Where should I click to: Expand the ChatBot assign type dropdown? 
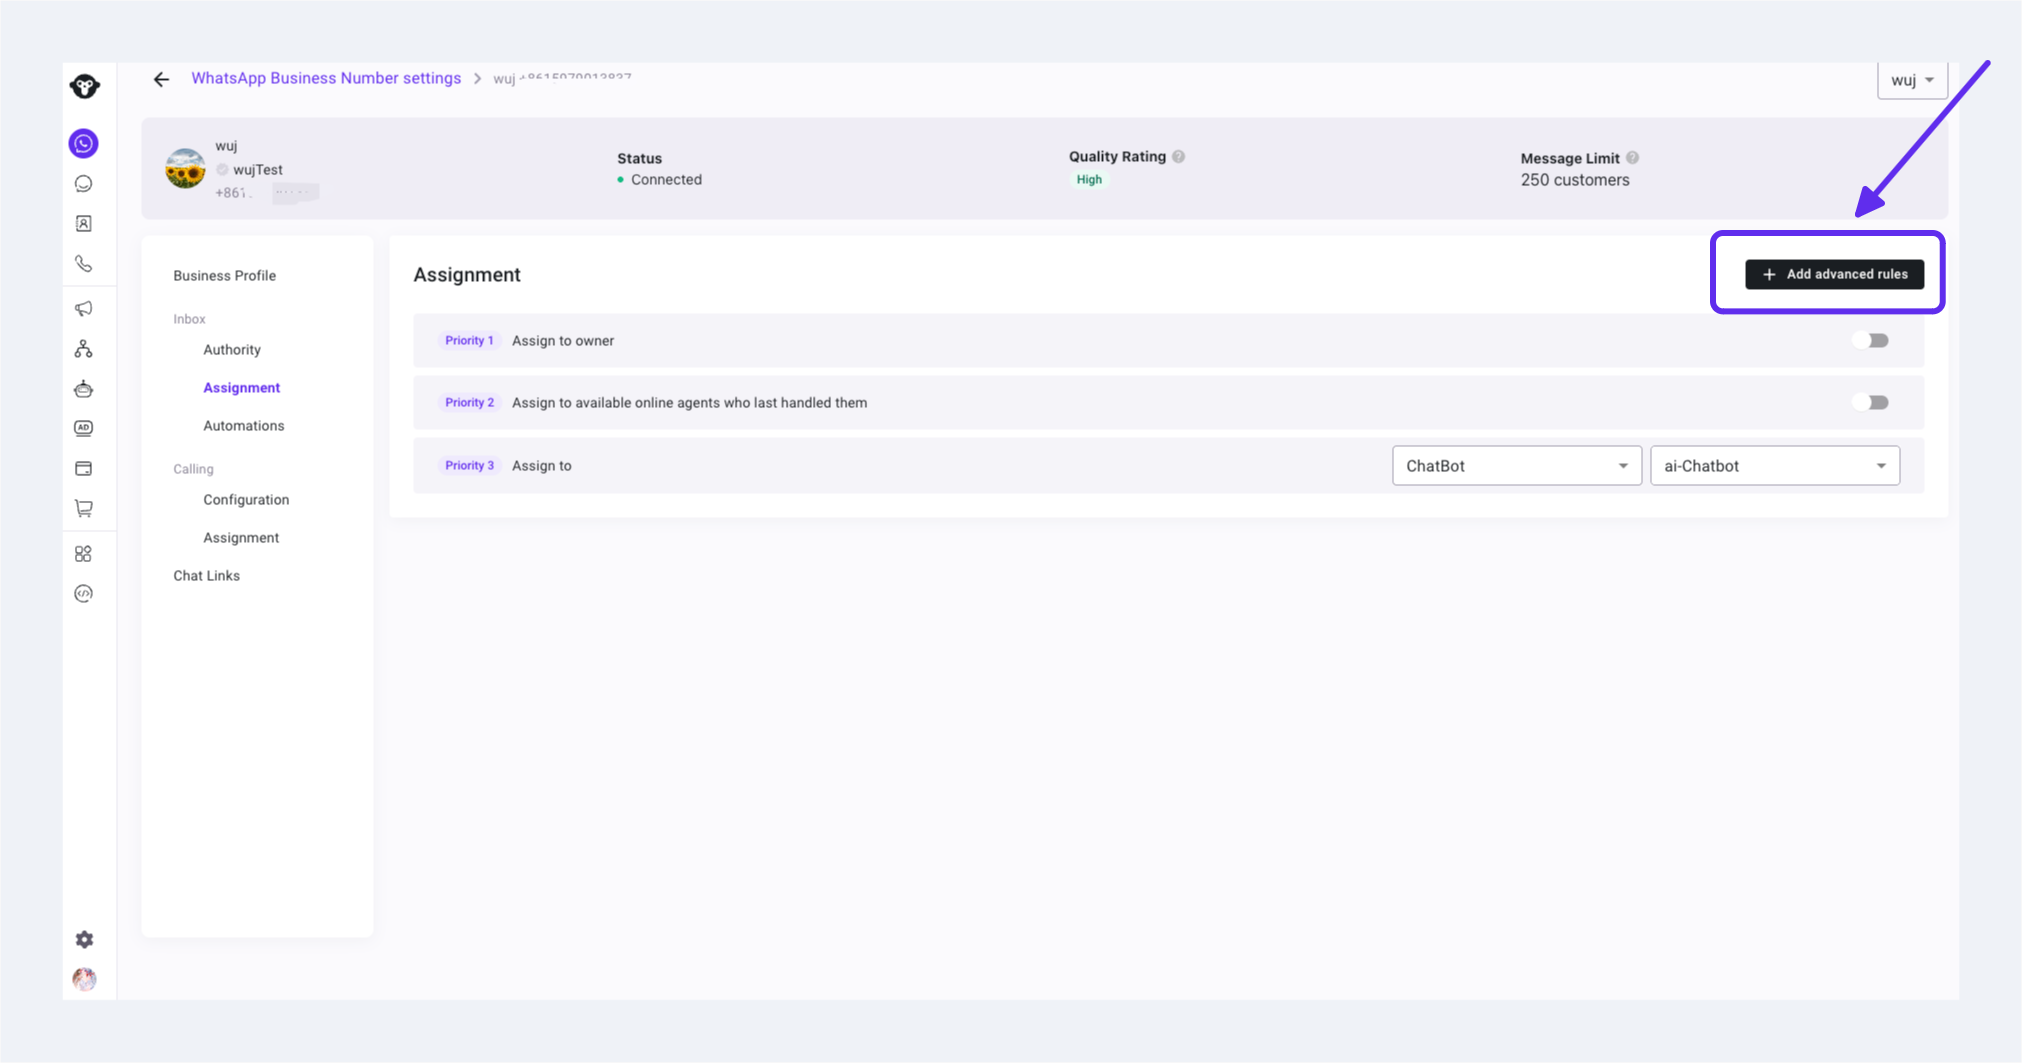[1517, 466]
